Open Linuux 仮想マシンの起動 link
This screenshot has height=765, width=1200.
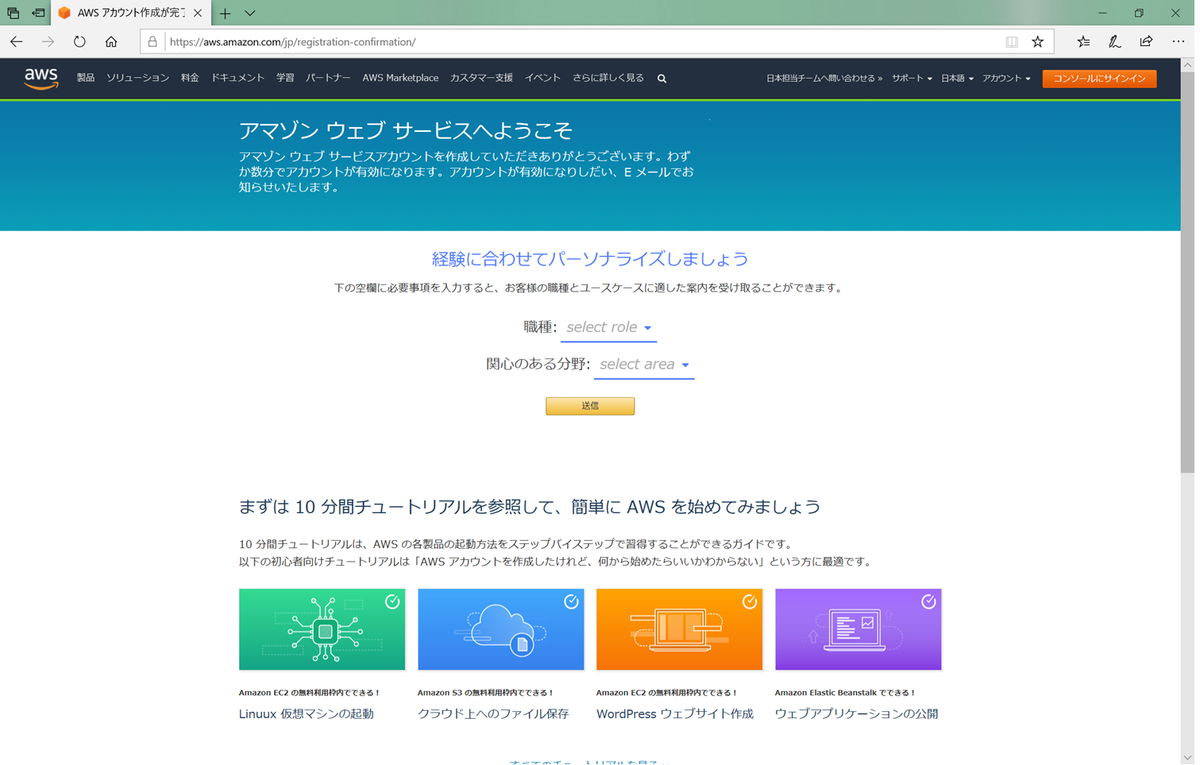[306, 714]
